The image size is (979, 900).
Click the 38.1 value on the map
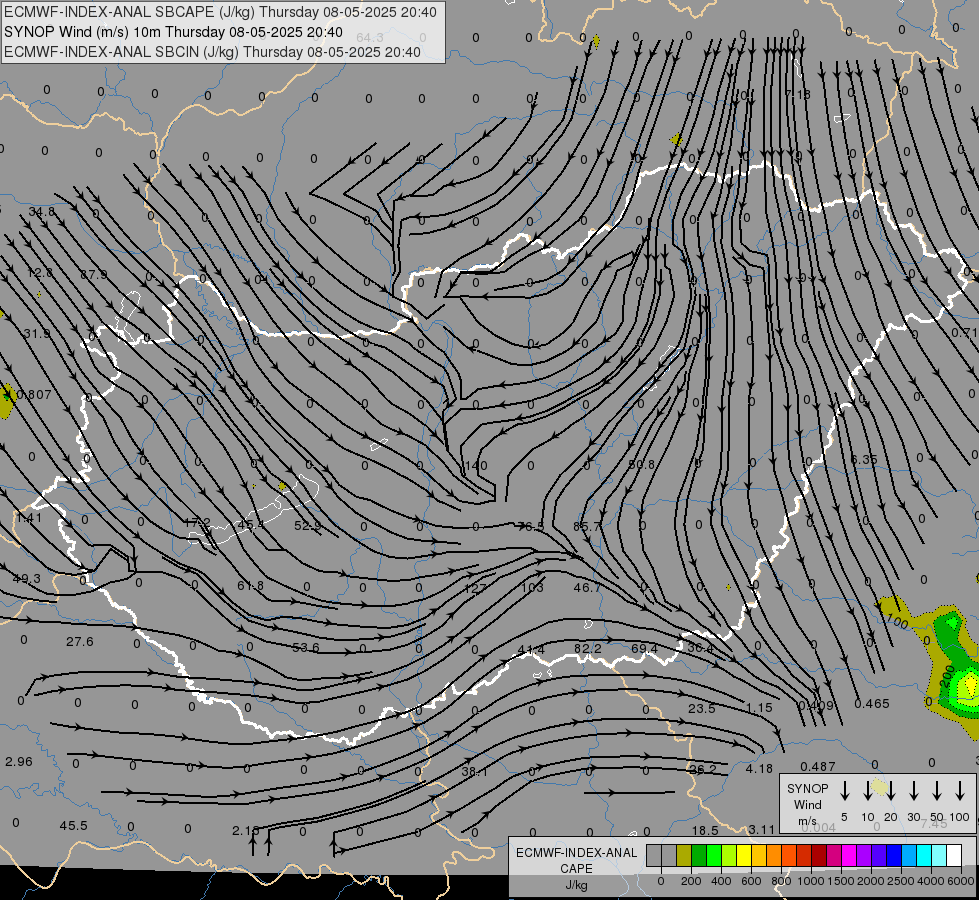point(475,771)
